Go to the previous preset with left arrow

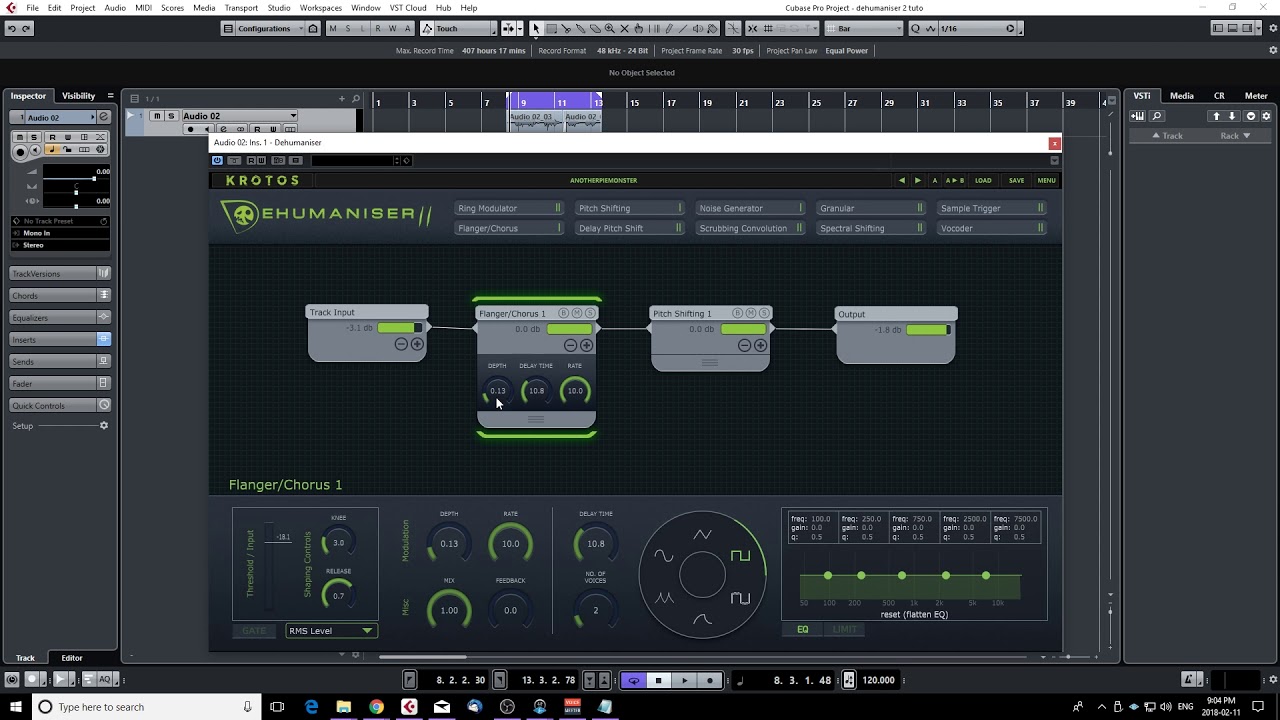[x=901, y=181]
